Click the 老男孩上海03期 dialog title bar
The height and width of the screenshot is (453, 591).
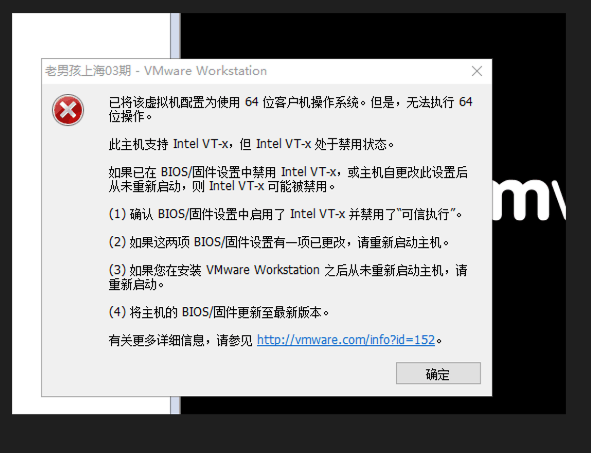(266, 71)
